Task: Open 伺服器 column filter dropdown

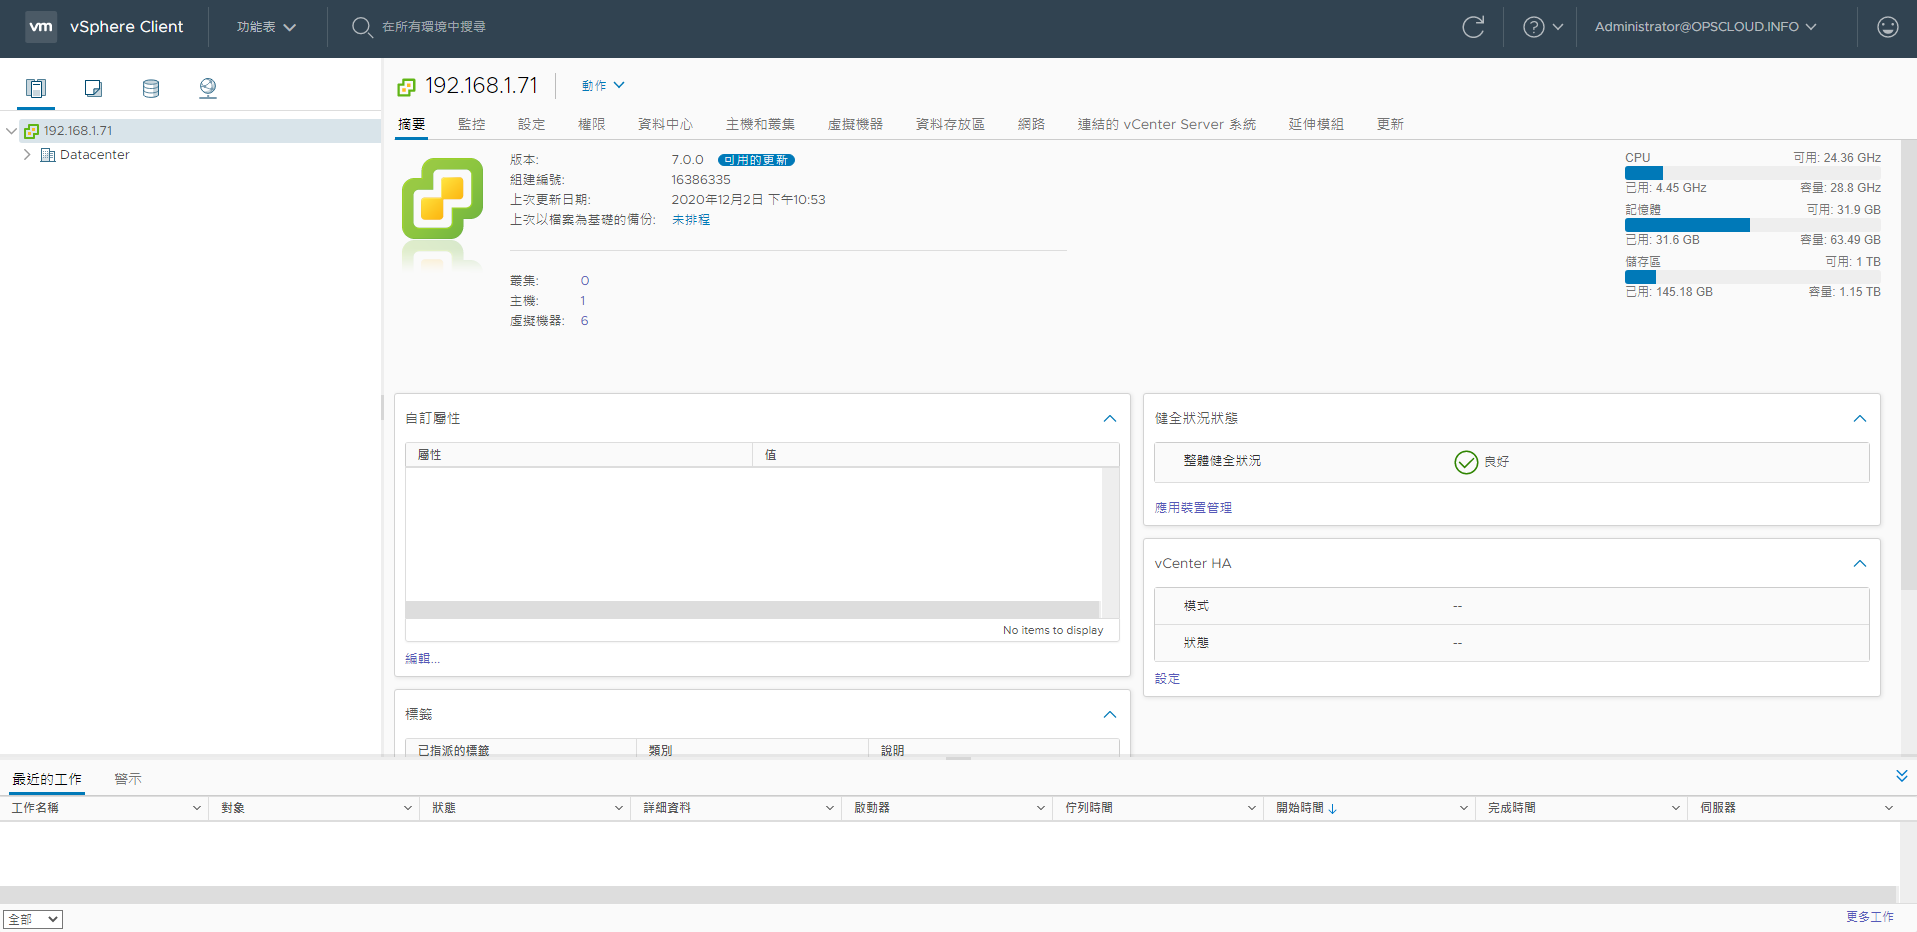Action: (1888, 808)
